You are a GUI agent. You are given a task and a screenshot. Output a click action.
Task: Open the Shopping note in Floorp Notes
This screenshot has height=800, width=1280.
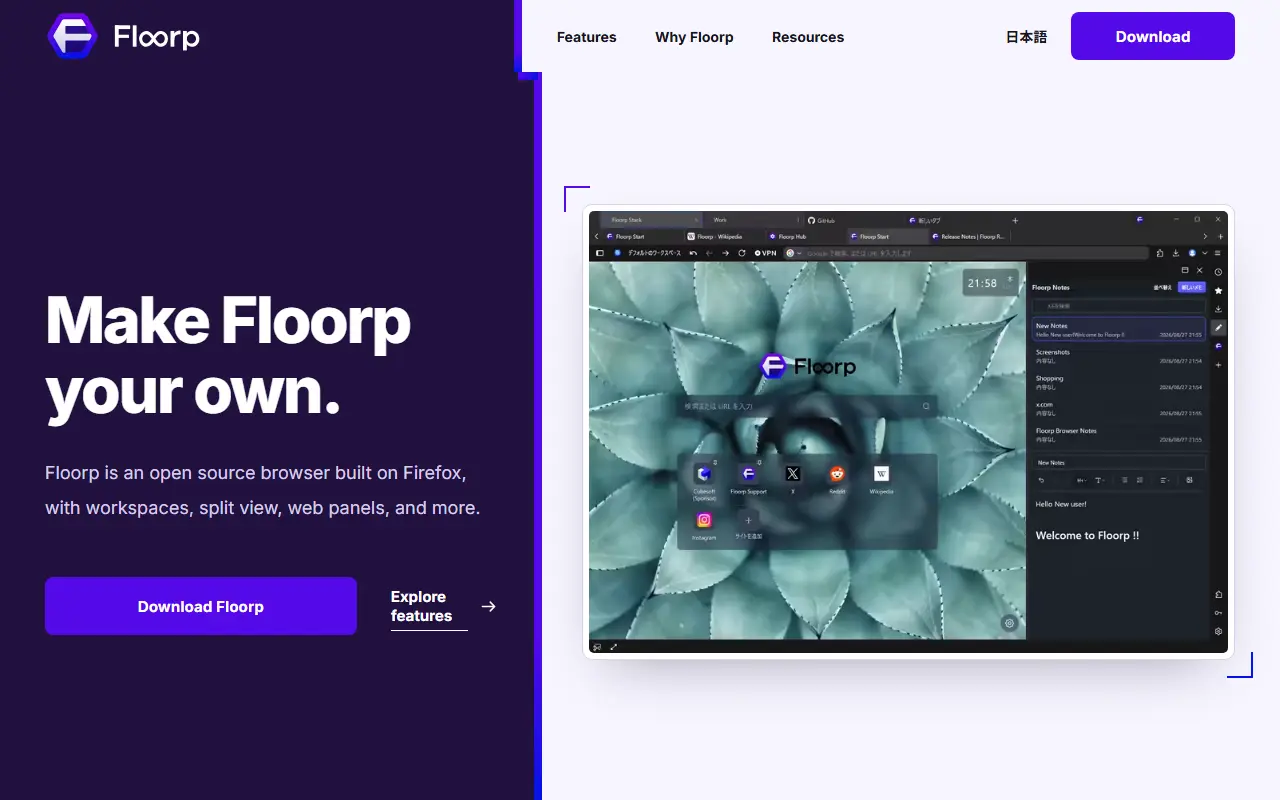(x=1118, y=382)
